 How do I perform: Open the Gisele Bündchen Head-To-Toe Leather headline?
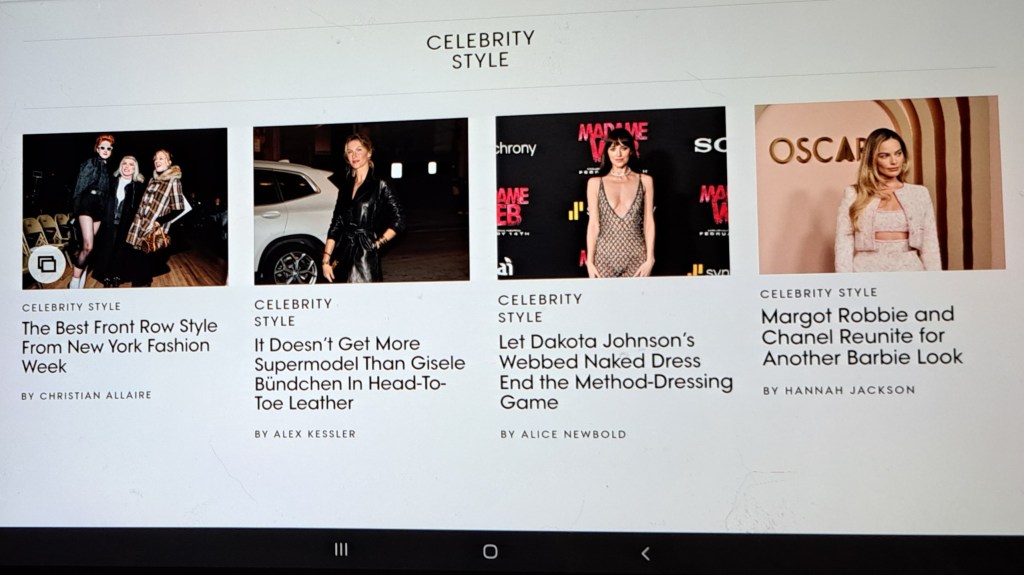click(360, 373)
